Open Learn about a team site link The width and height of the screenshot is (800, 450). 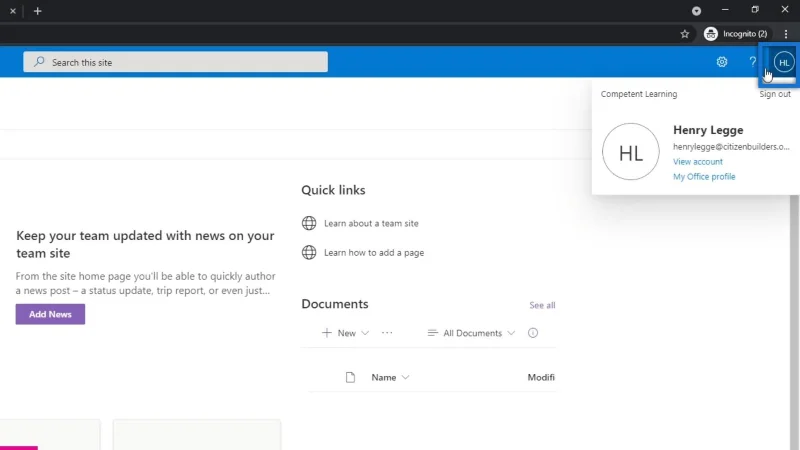[x=371, y=223]
